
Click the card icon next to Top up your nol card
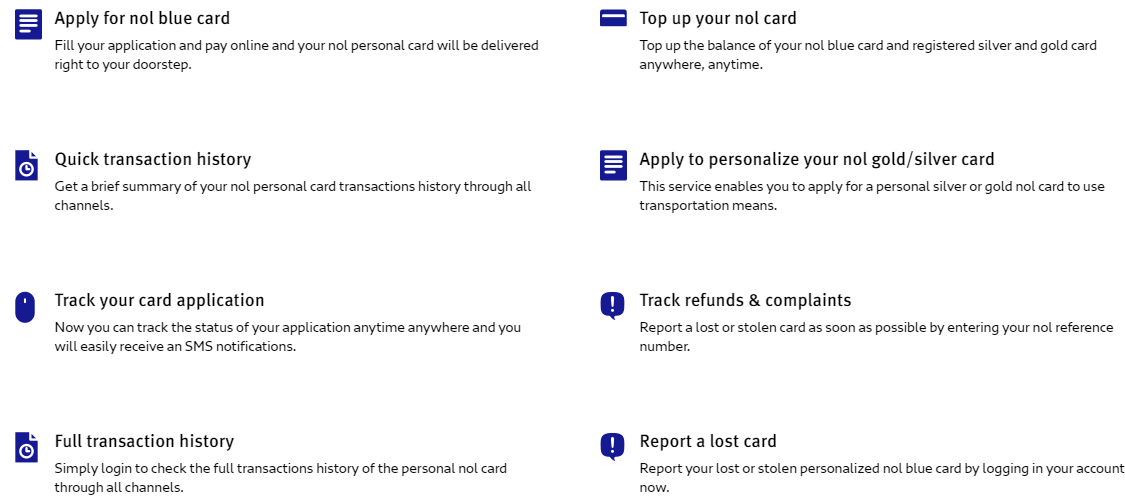613,18
